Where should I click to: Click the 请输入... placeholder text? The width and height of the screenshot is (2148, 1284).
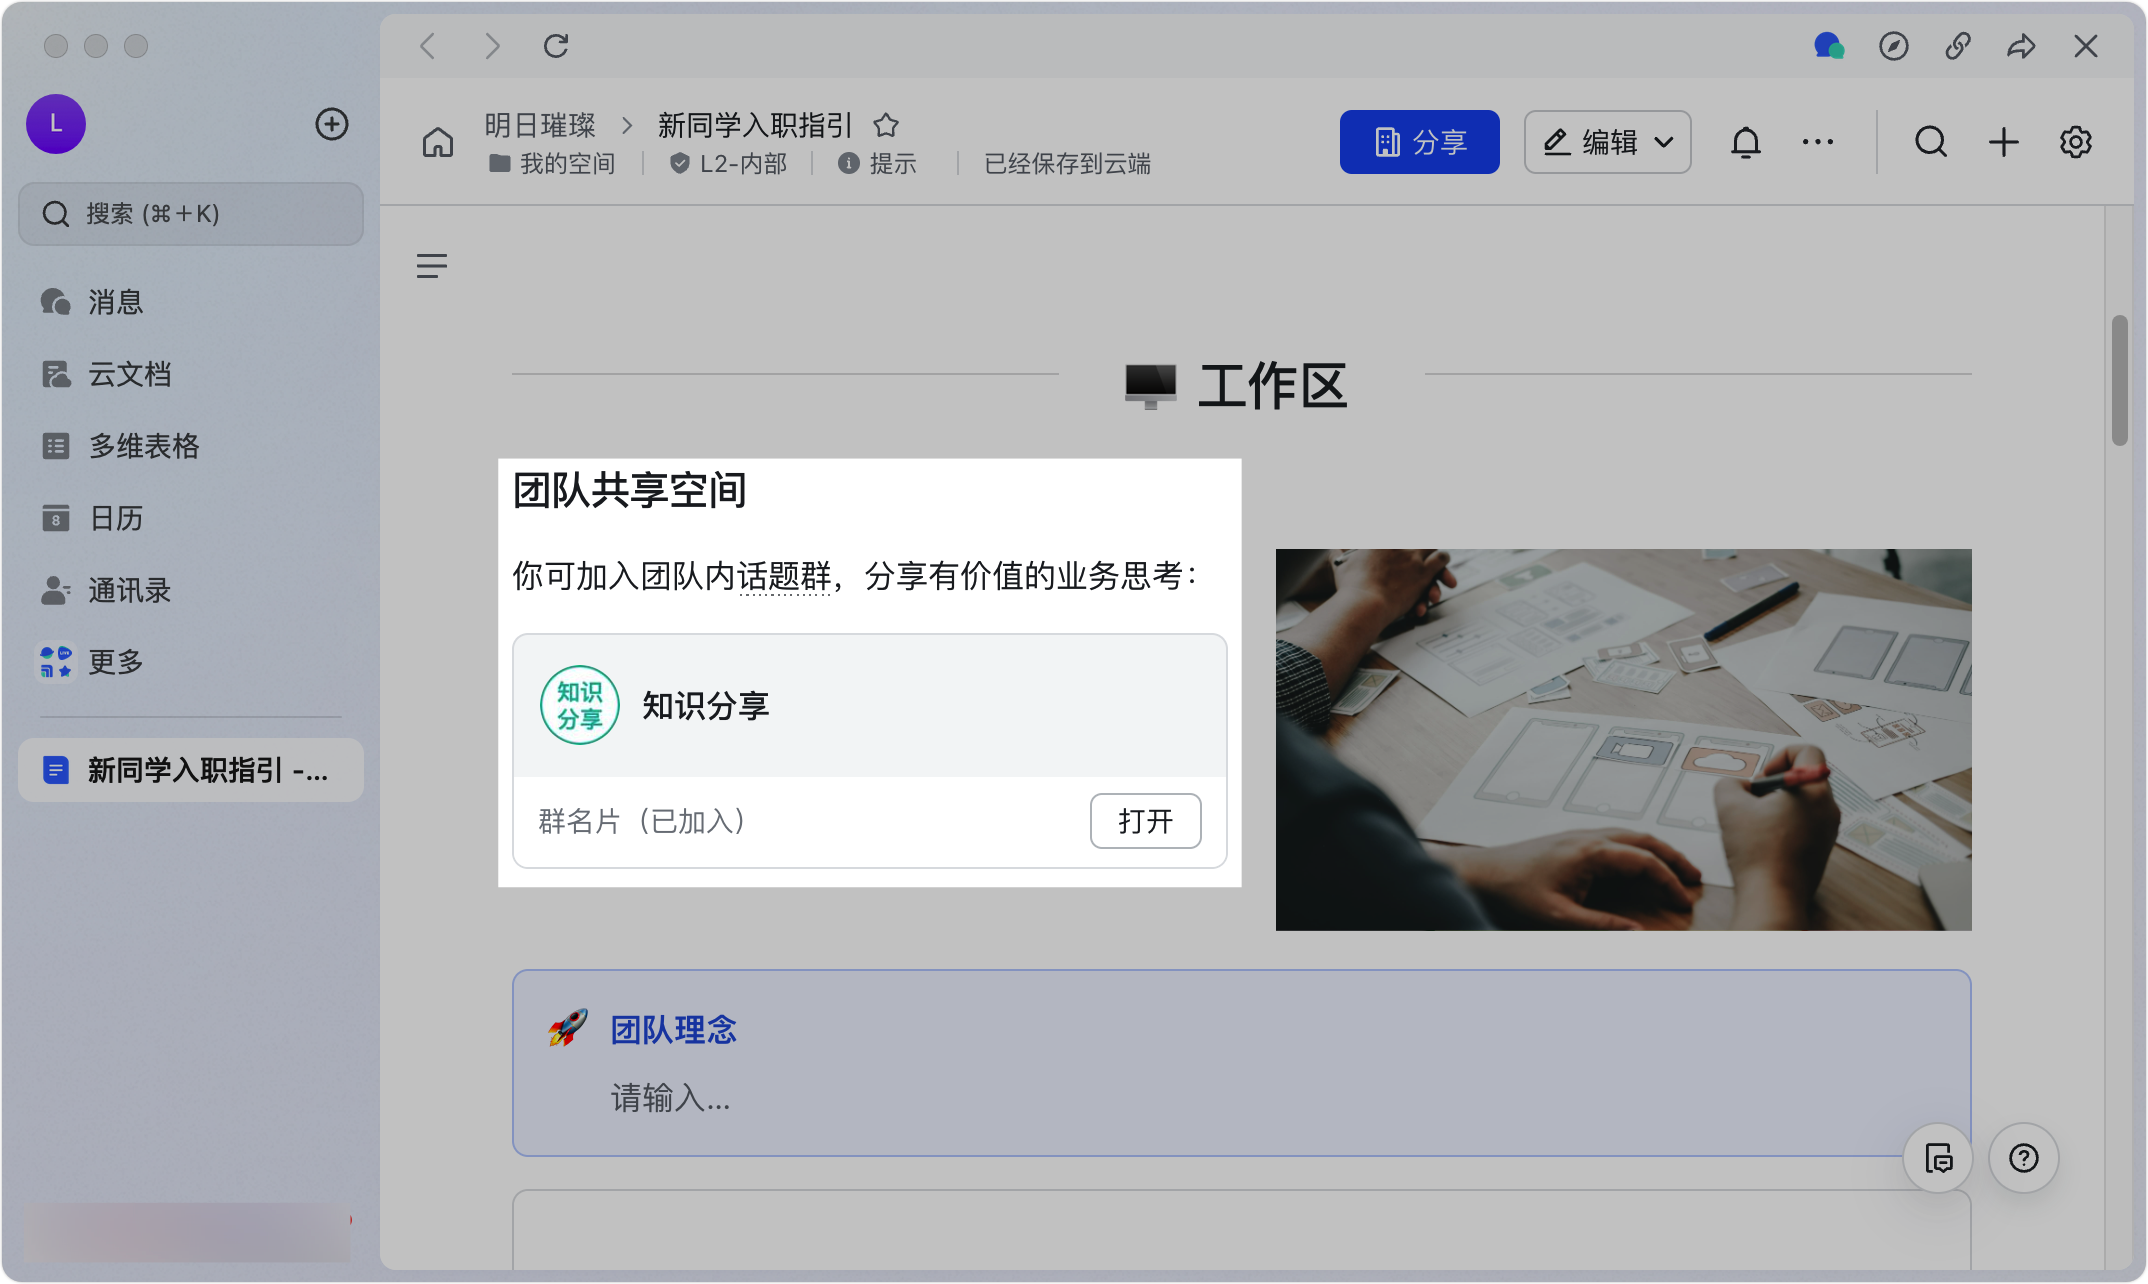(x=671, y=1098)
